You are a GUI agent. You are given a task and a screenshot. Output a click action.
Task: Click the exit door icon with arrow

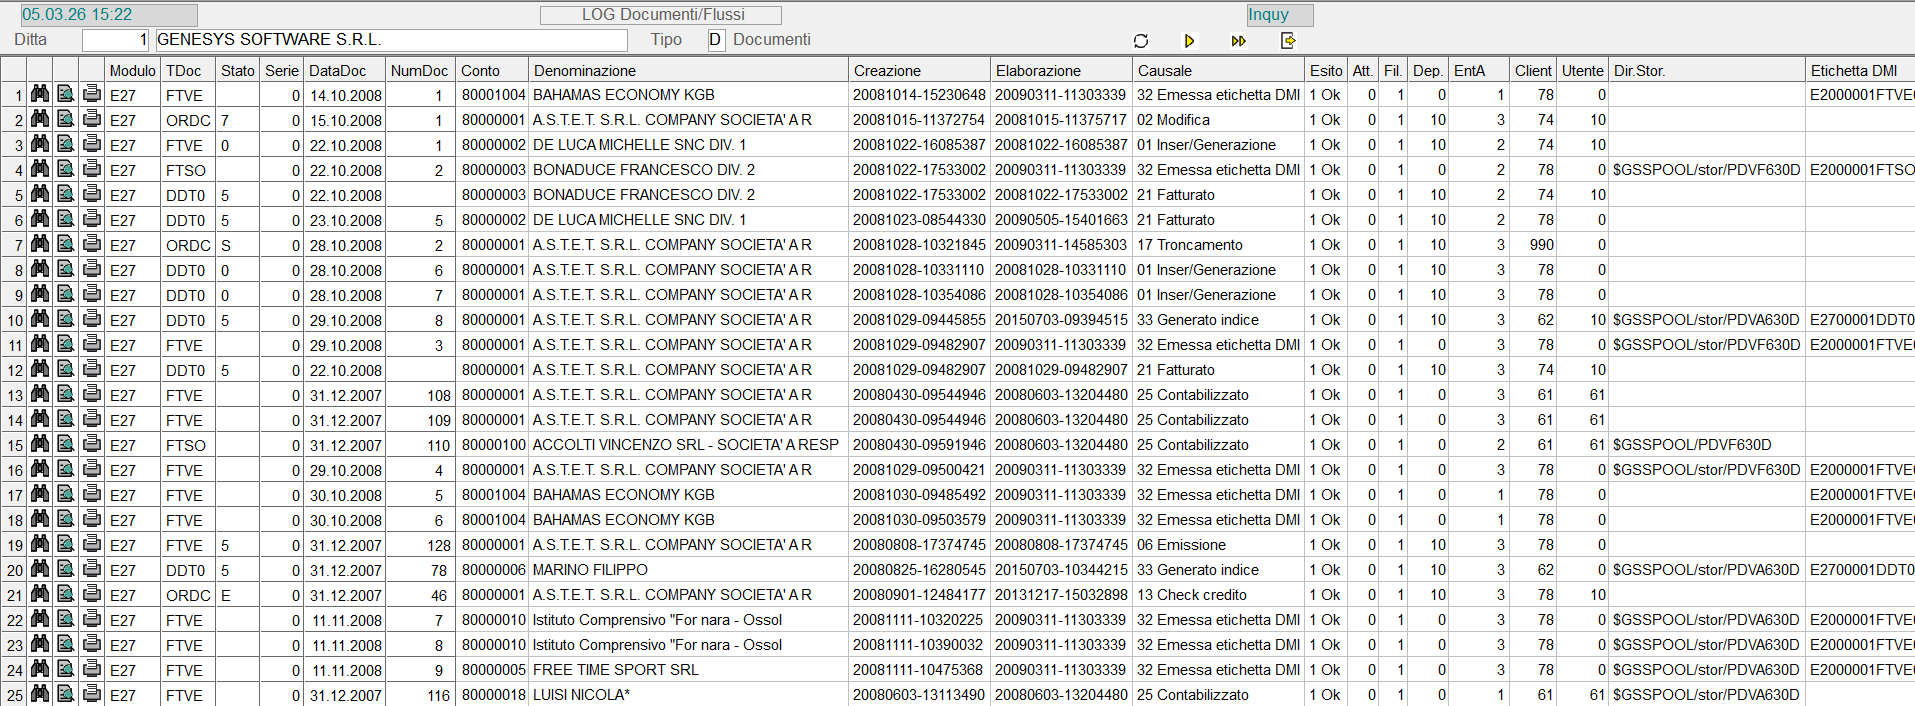click(1288, 41)
